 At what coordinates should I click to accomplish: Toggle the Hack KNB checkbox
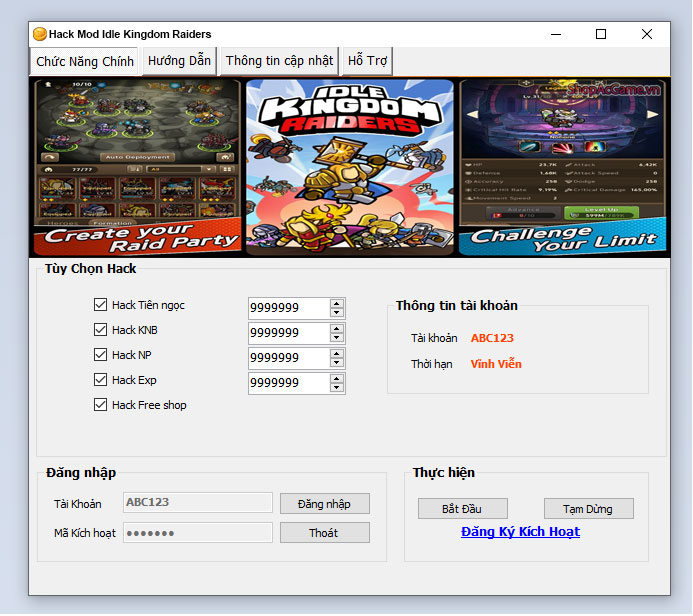[100, 330]
